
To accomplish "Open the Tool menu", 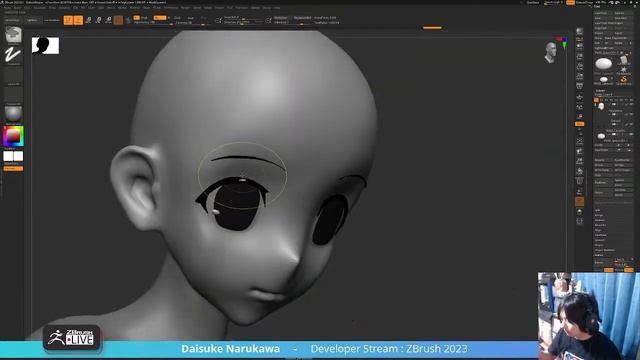I will pos(230,8).
